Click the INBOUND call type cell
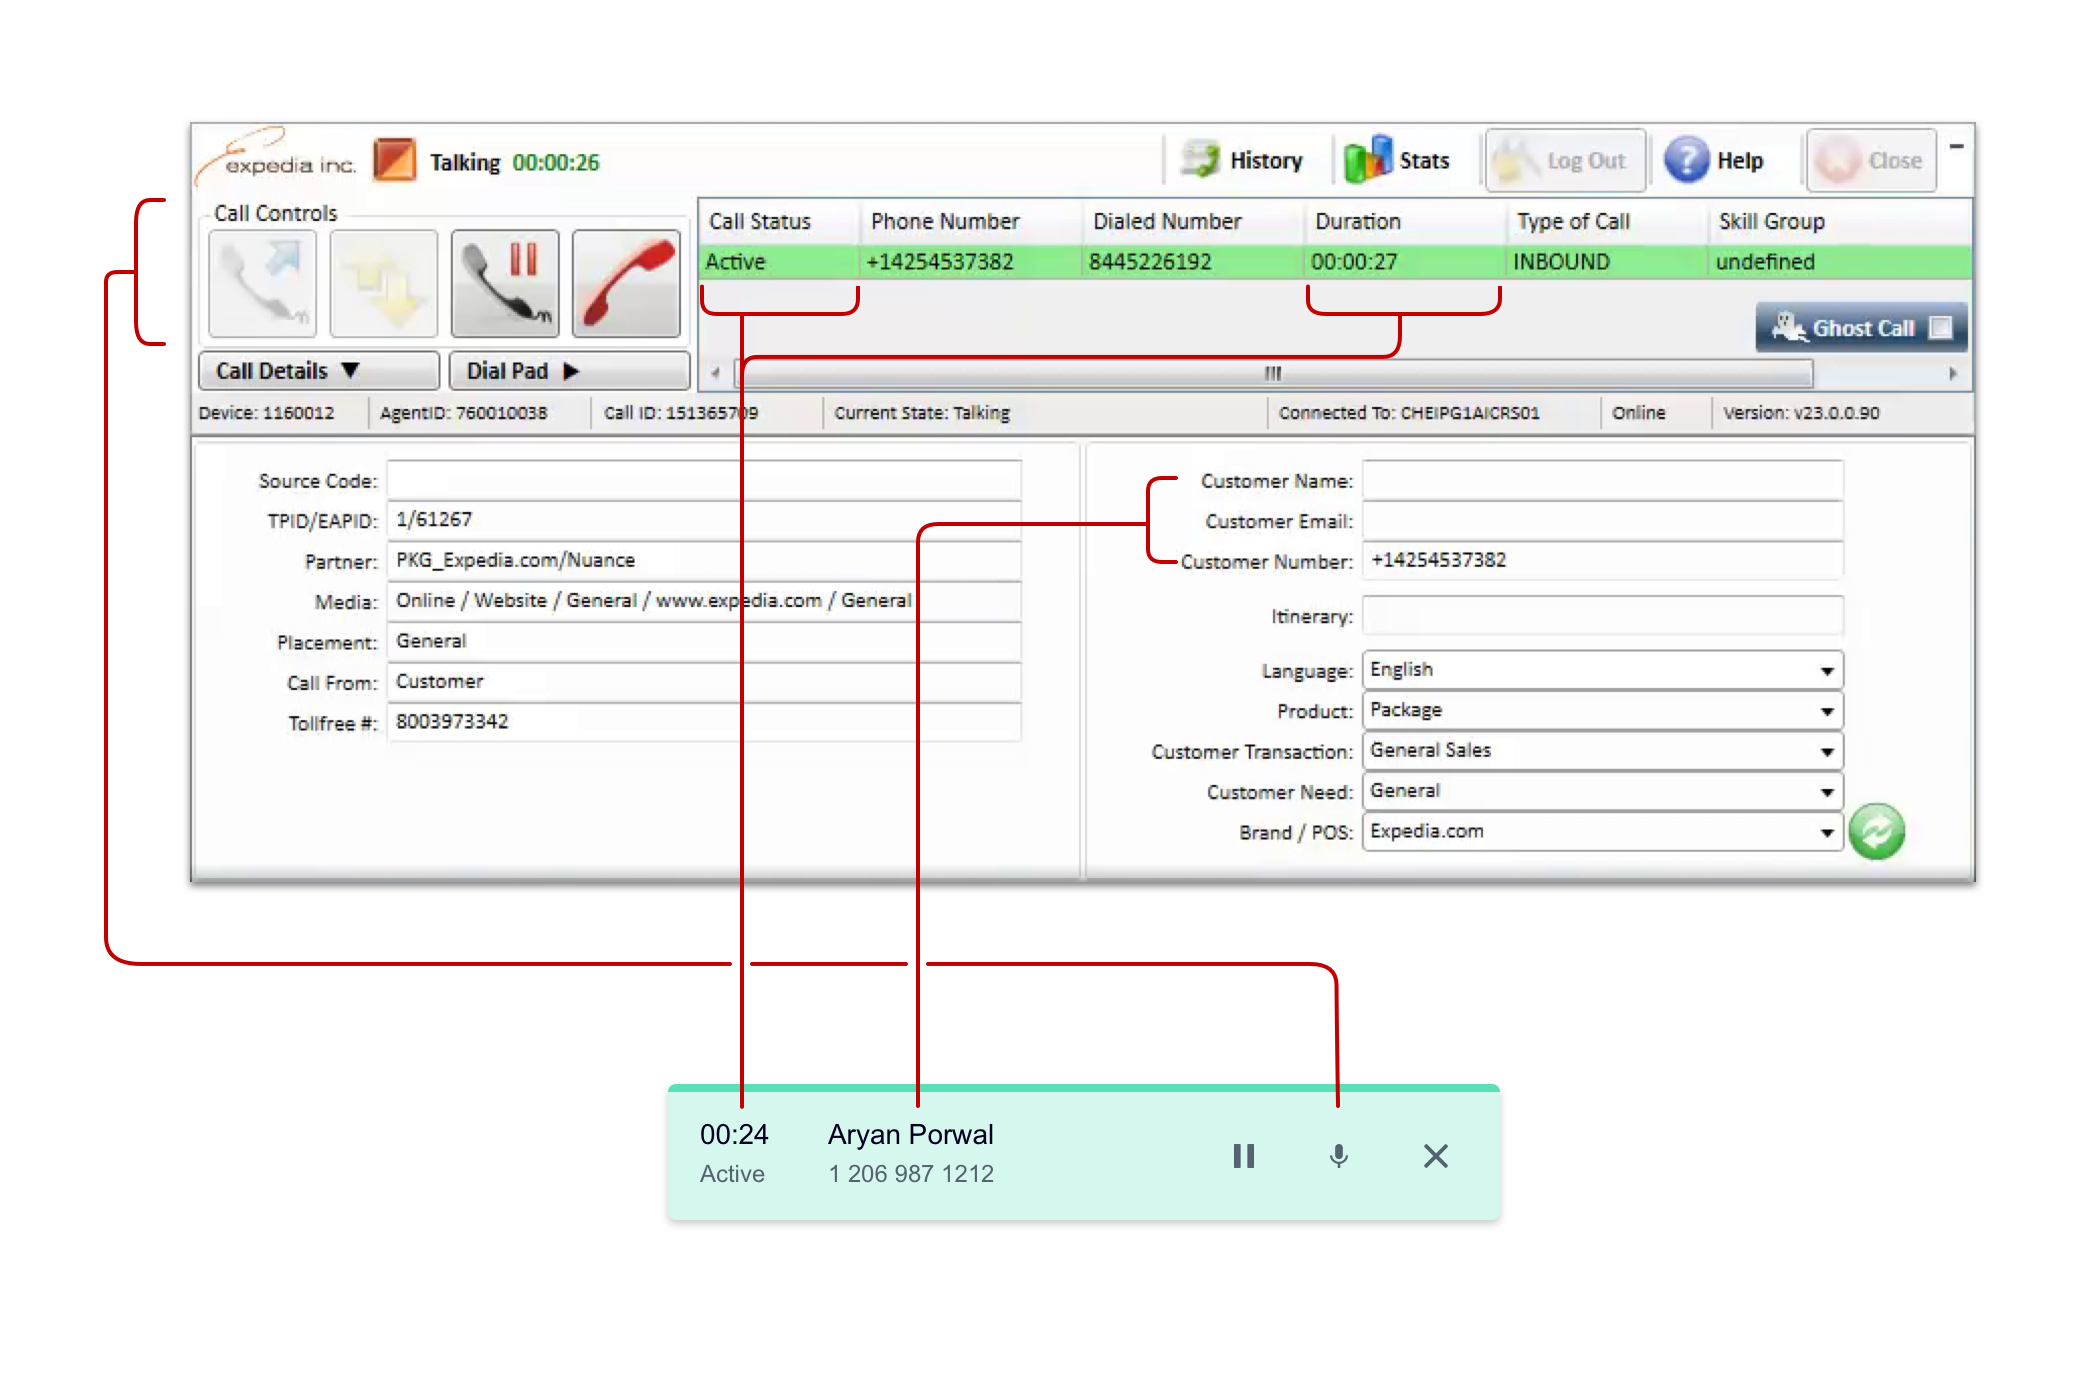 point(1561,262)
